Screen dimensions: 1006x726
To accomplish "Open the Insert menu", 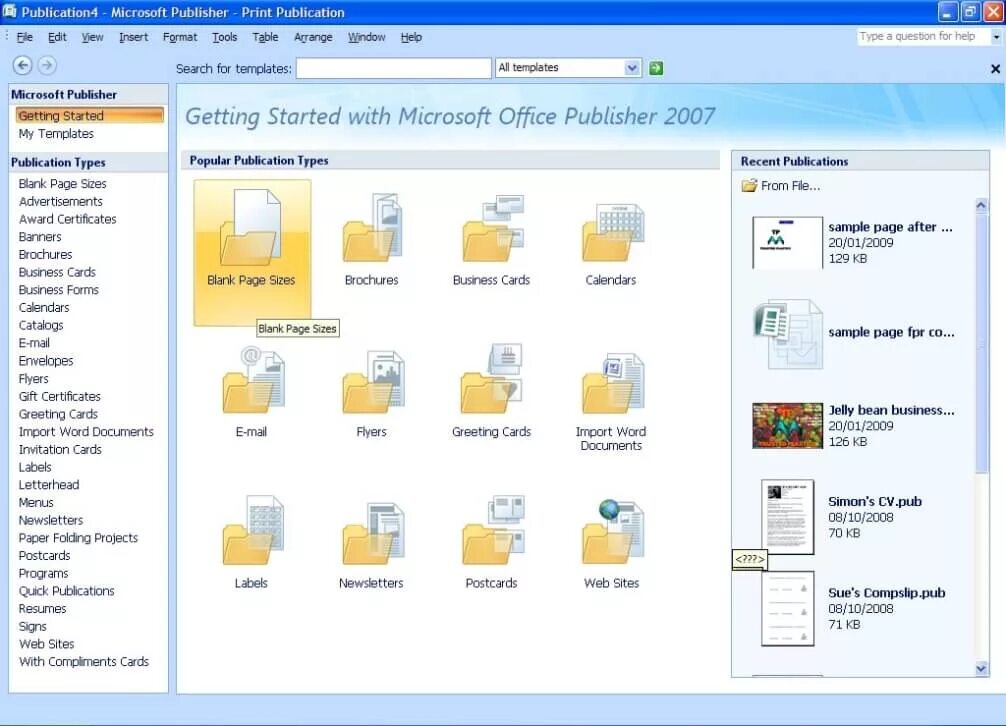I will tap(133, 37).
